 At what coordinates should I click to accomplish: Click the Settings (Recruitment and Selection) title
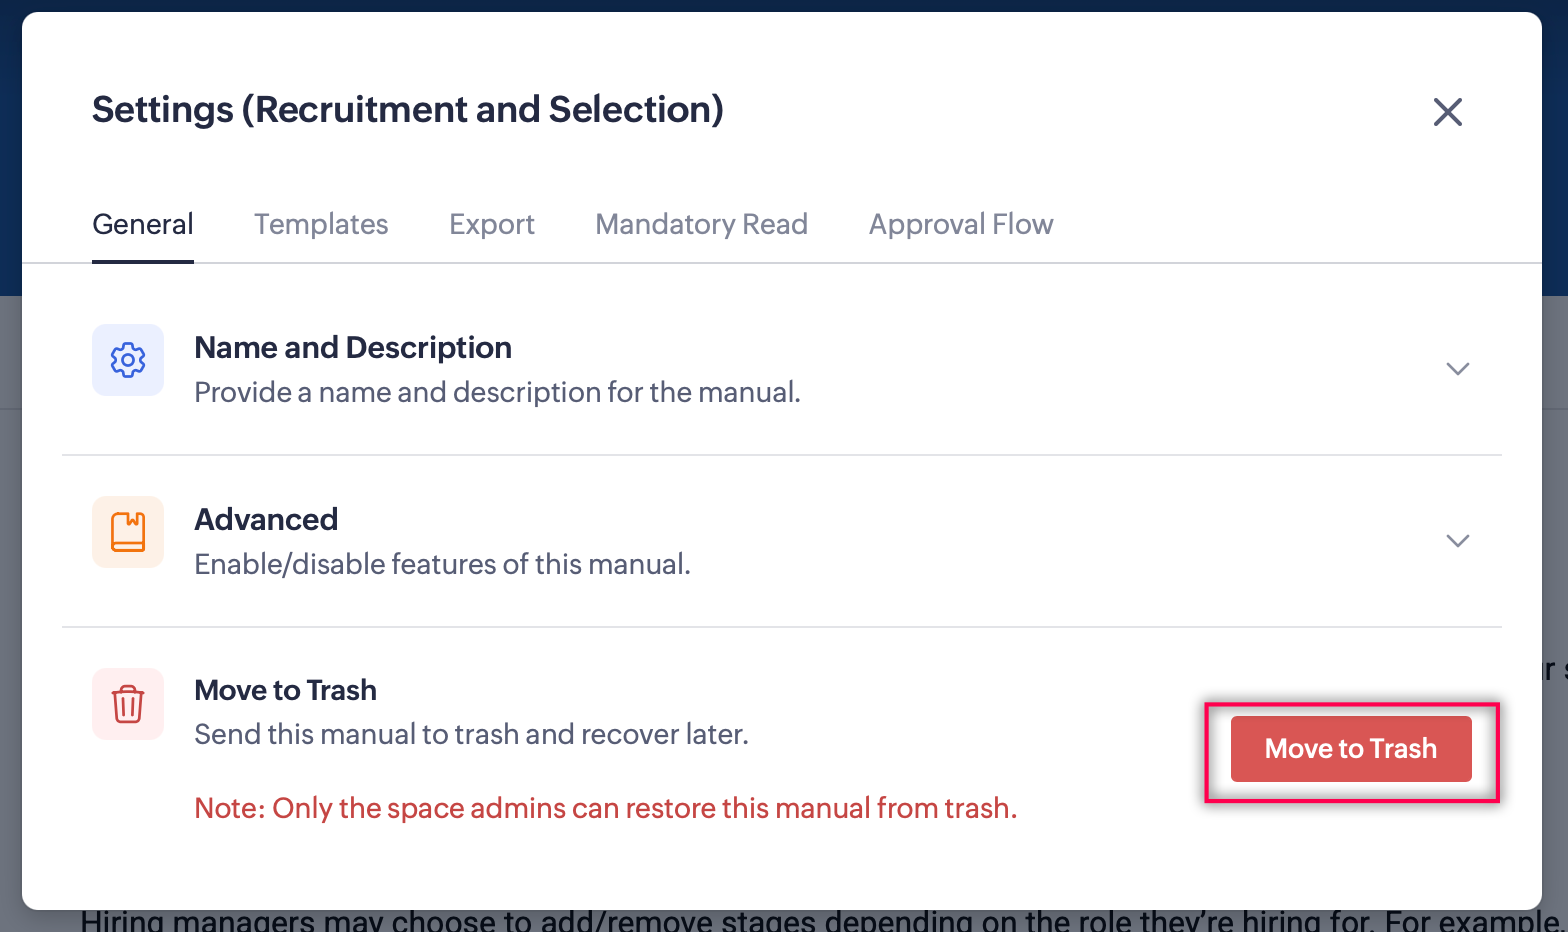[408, 110]
